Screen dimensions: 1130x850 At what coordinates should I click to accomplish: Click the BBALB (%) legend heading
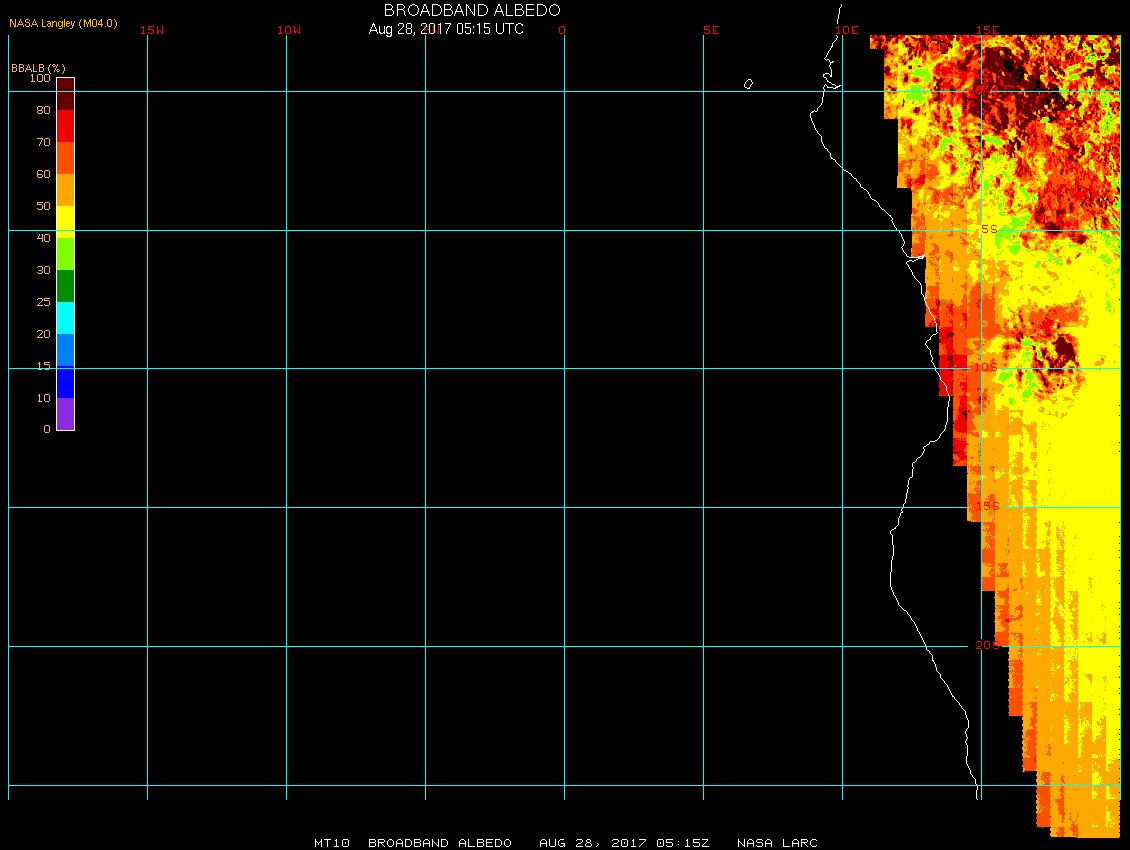[38, 67]
